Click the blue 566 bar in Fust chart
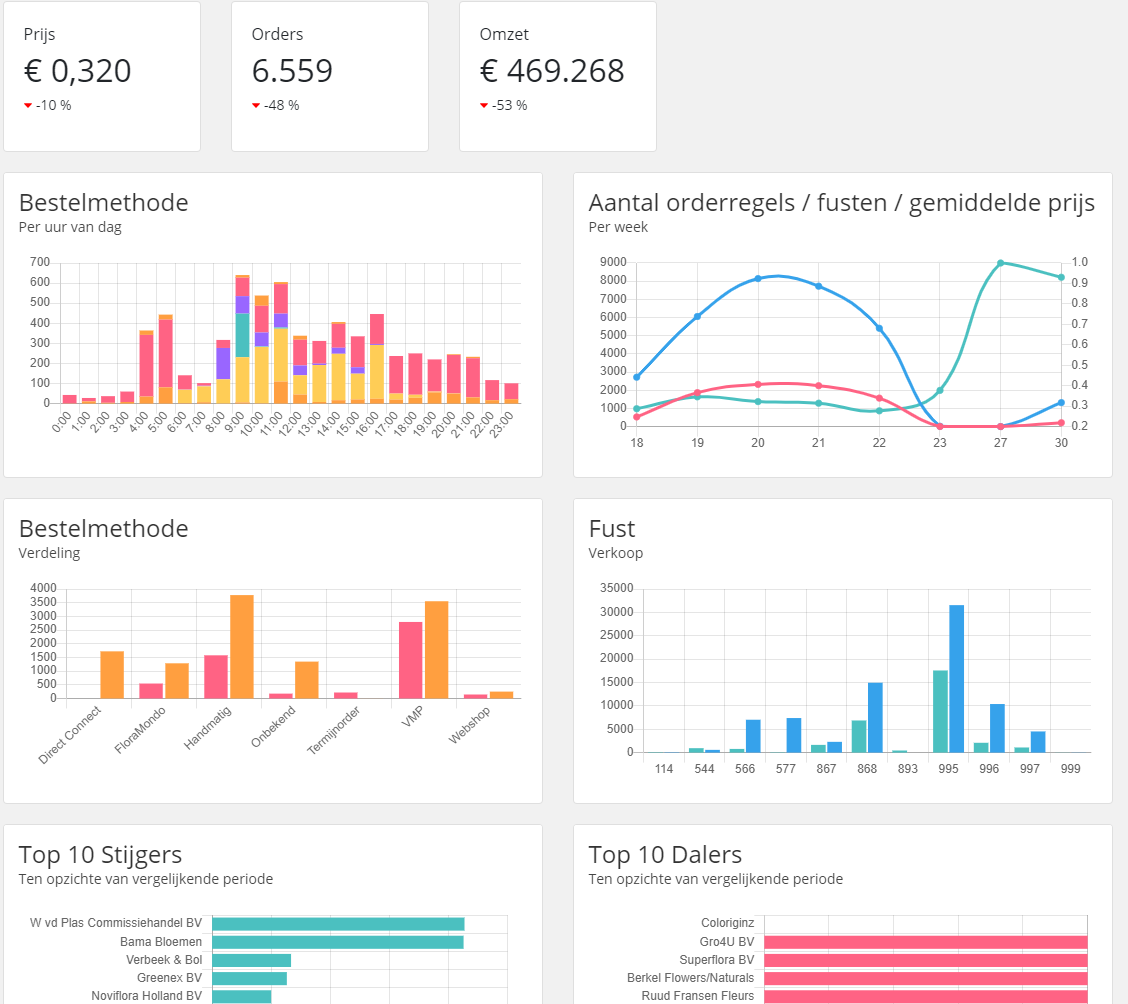The width and height of the screenshot is (1128, 1004). (x=753, y=736)
